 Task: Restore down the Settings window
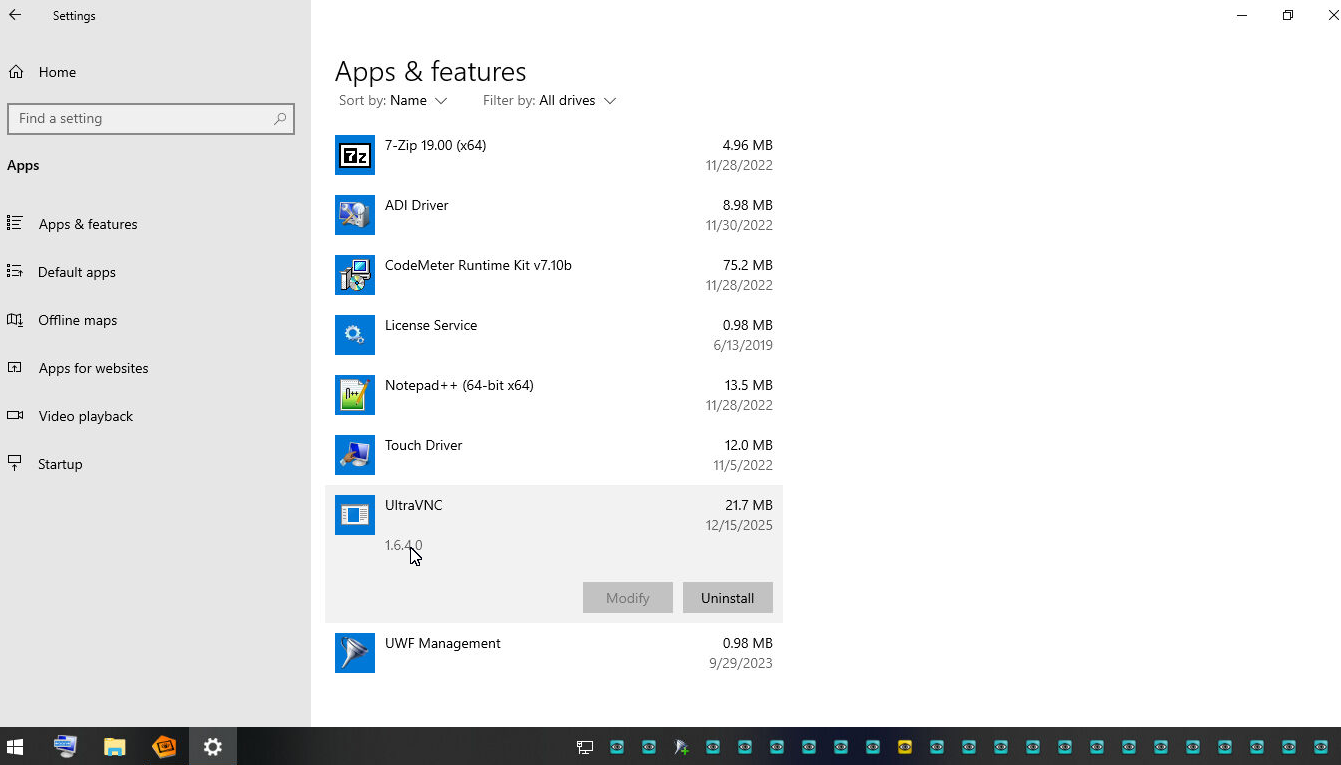(x=1288, y=15)
